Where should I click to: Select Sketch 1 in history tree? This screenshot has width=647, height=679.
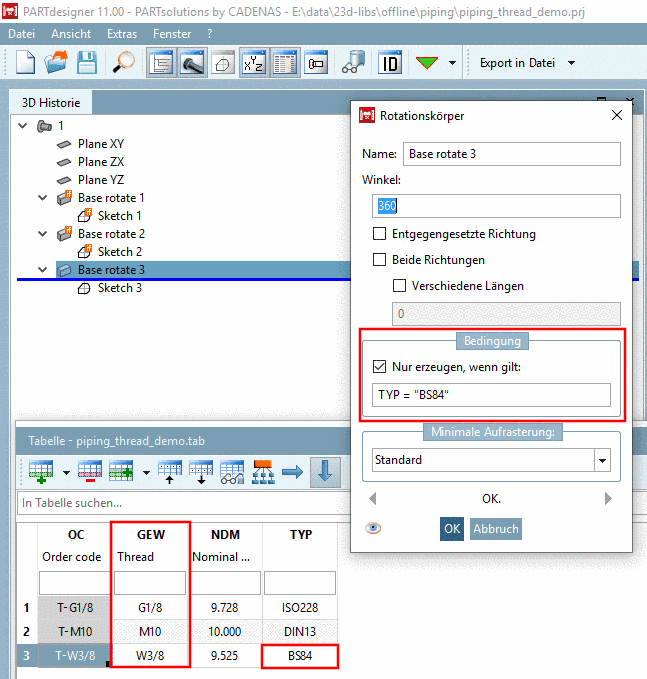pyautogui.click(x=120, y=216)
